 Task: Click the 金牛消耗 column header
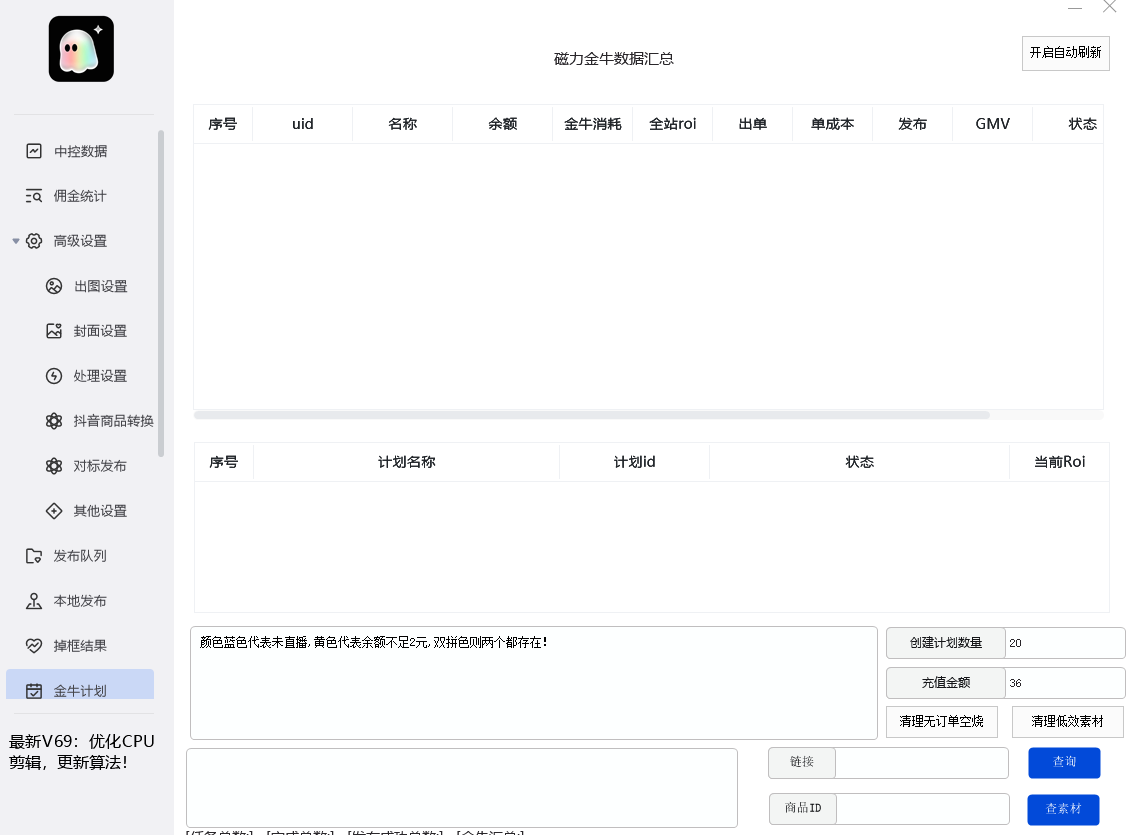pos(593,124)
